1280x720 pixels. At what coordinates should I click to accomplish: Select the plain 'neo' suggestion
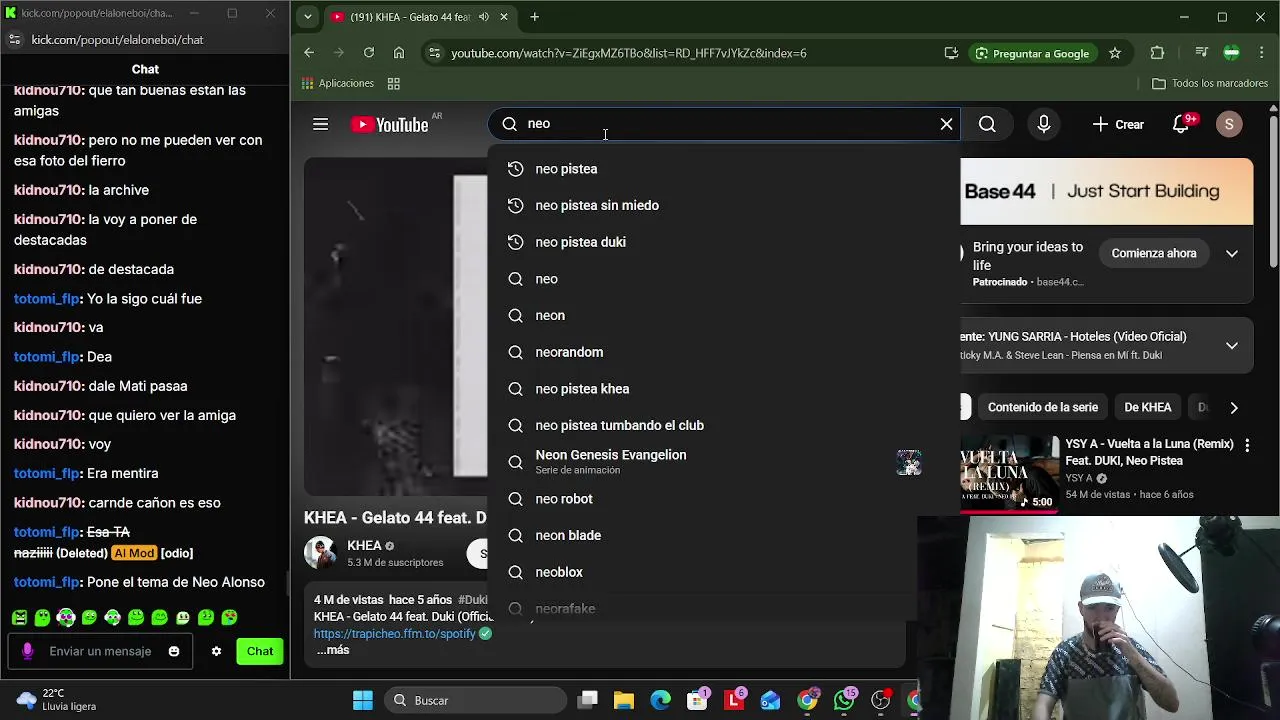click(724, 279)
